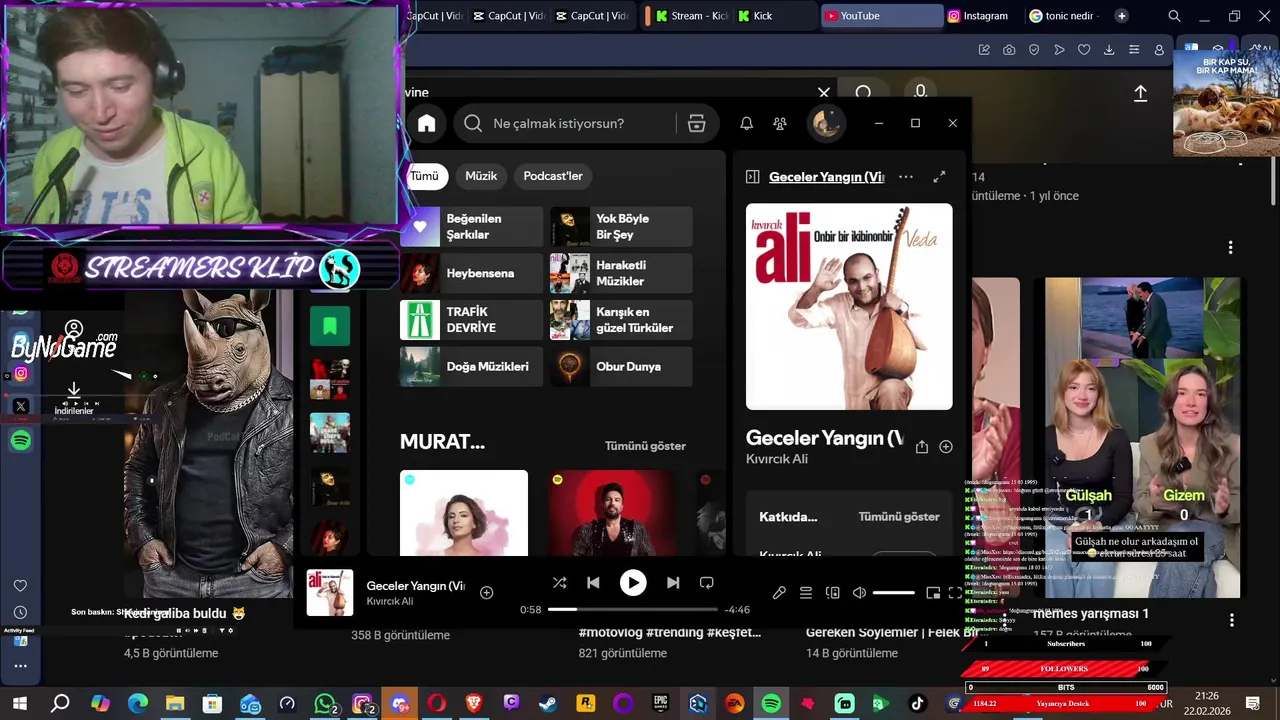
Task: Open bookmarked item icon in Spotify library sidebar
Action: click(x=330, y=326)
